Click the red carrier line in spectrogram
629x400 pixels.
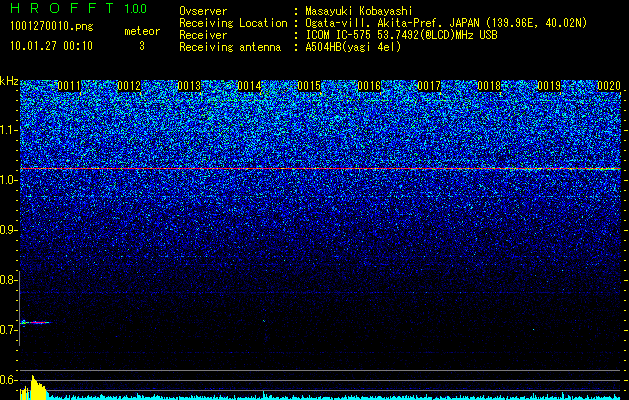[x=320, y=169]
